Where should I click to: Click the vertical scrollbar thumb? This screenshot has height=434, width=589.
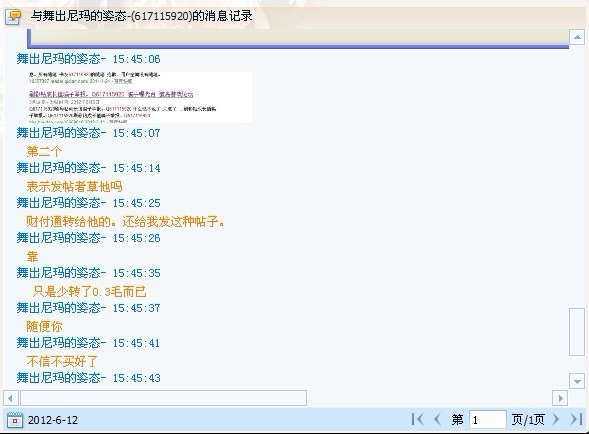(x=577, y=331)
